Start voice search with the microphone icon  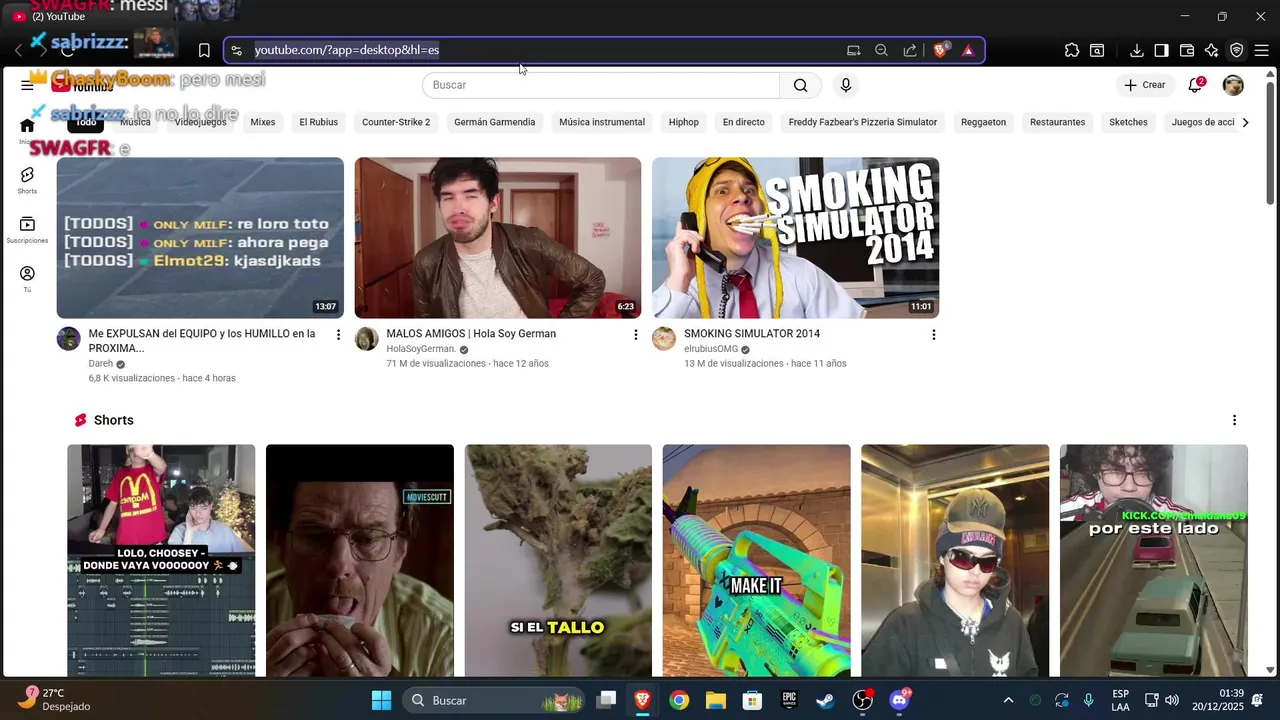846,85
